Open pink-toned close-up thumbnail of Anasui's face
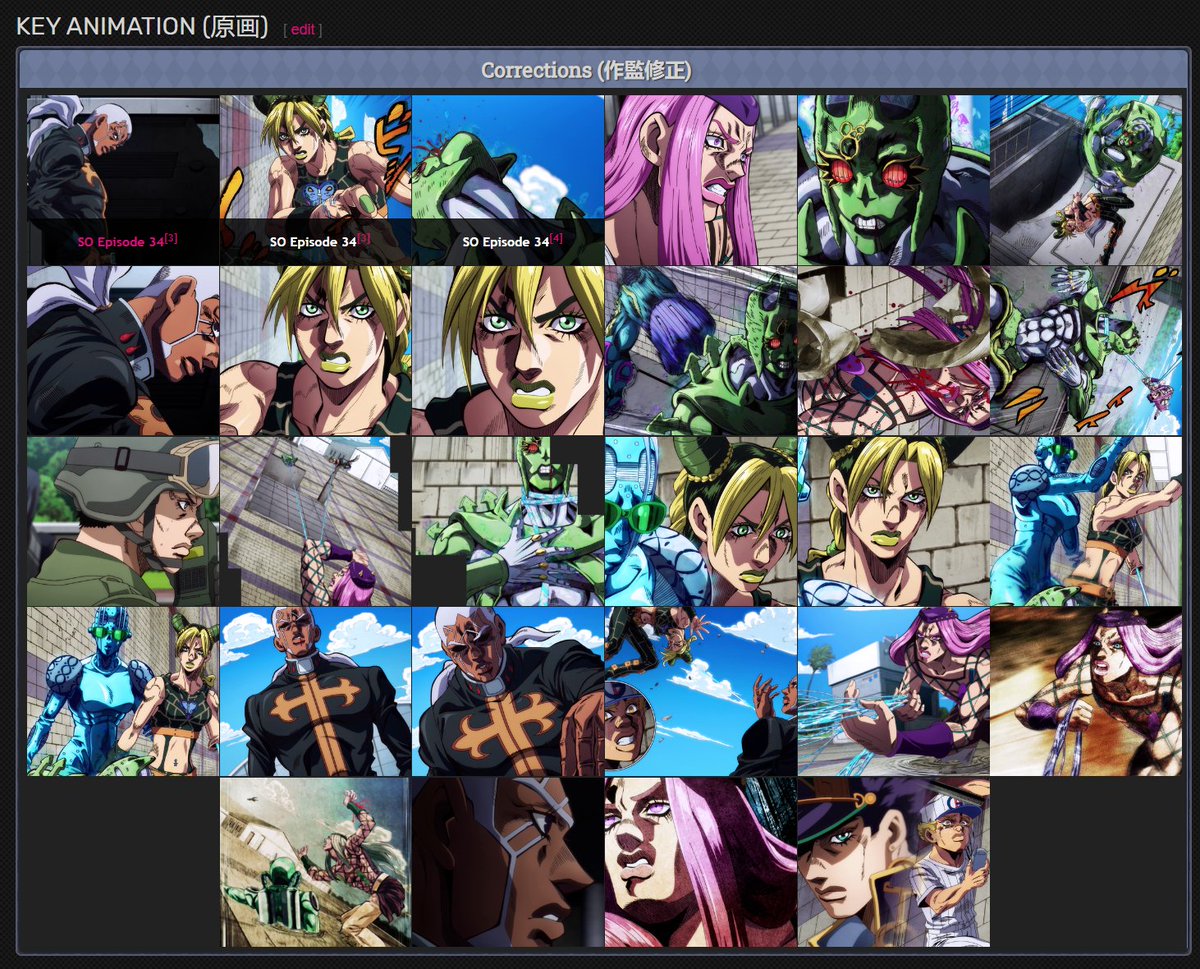Viewport: 1200px width, 969px height. click(701, 862)
